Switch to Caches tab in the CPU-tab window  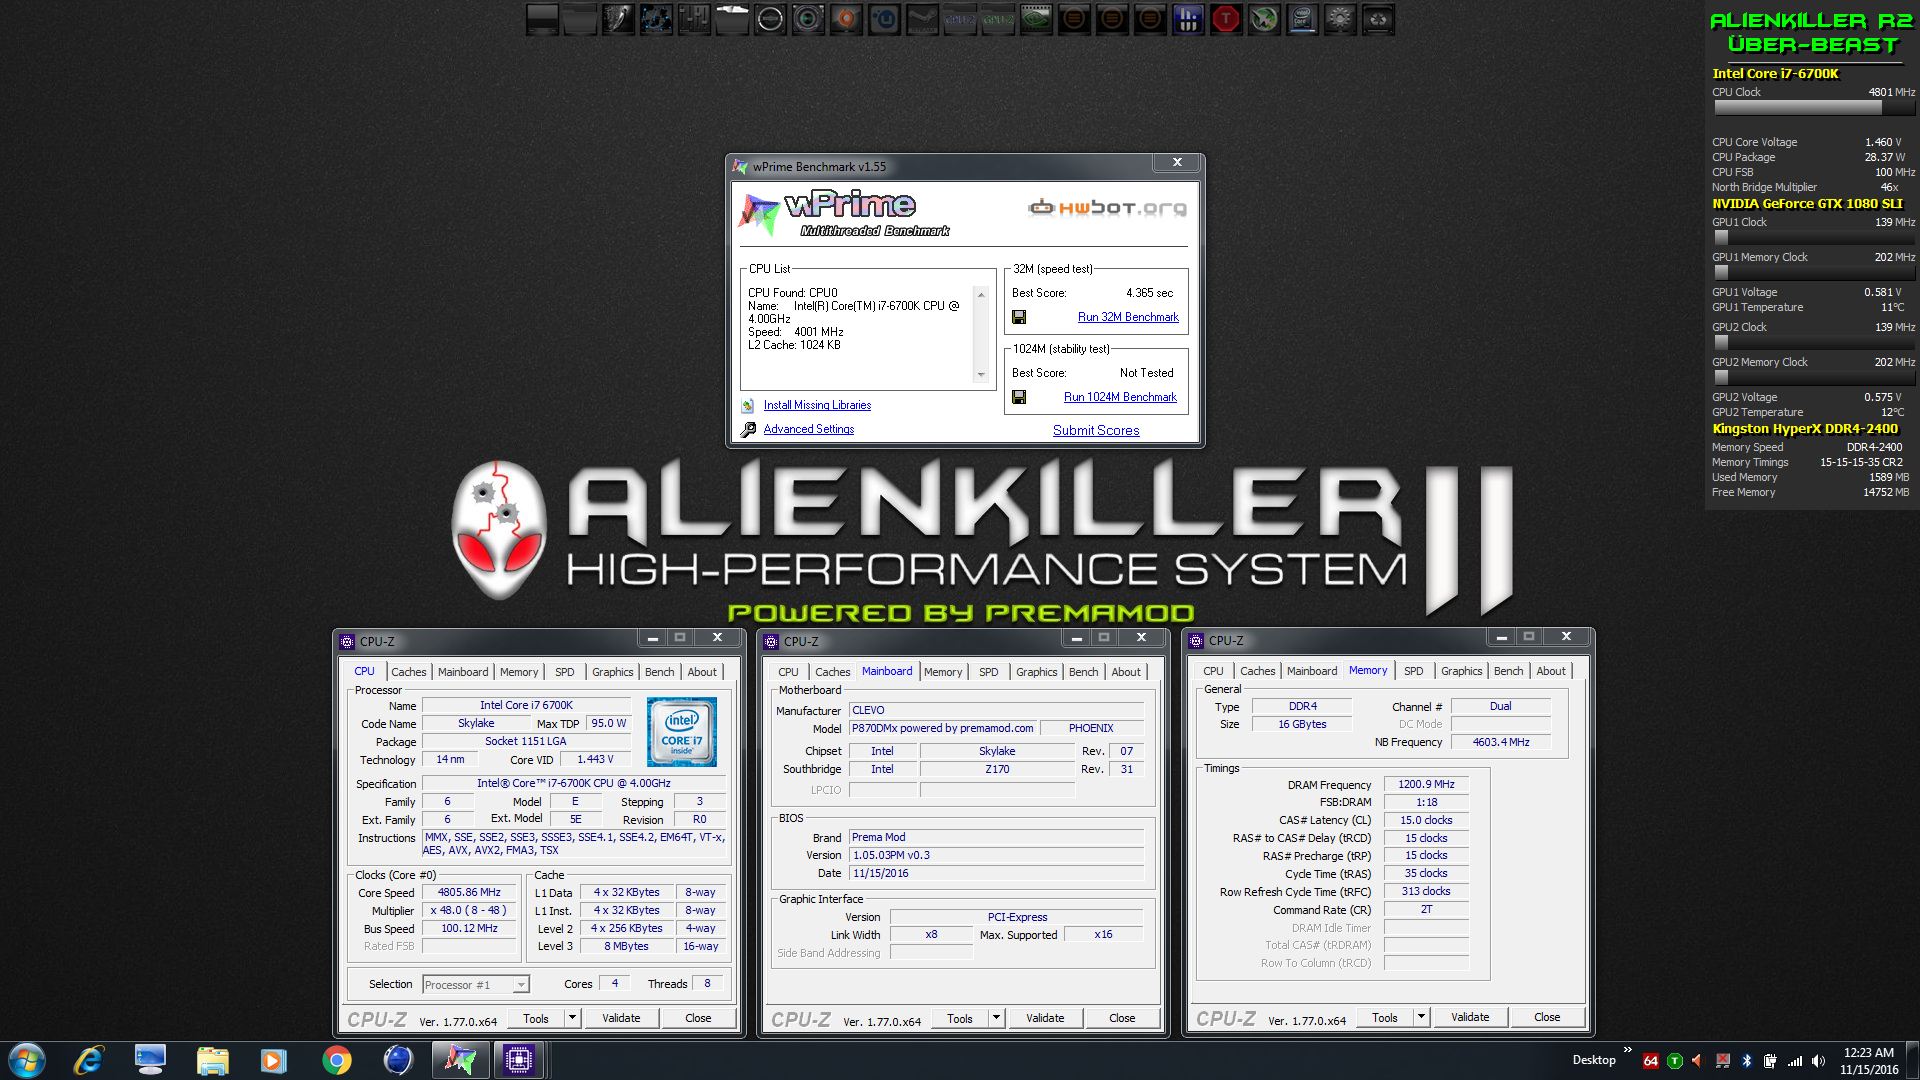(408, 672)
